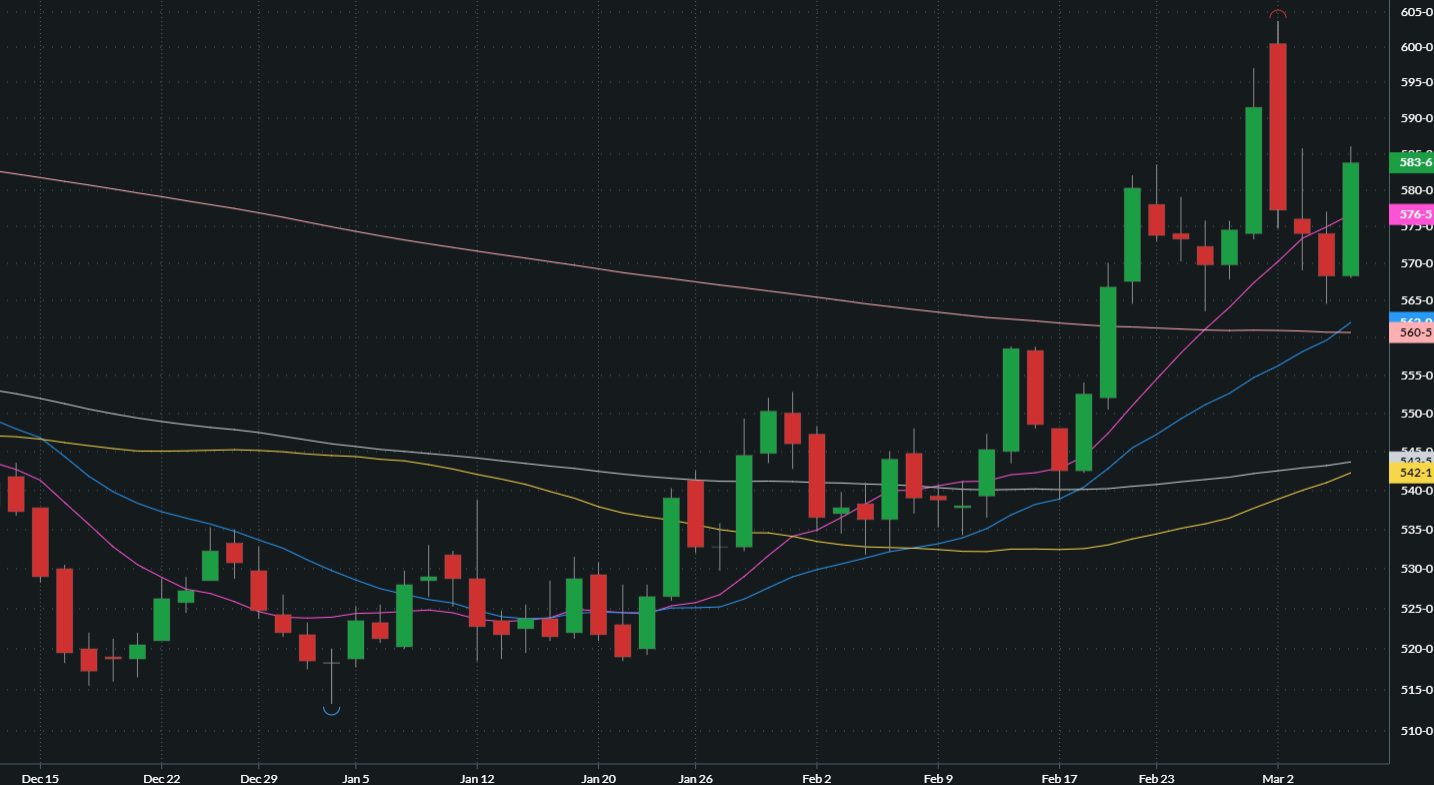This screenshot has width=1434, height=785.
Task: Click the blue arc low marker below the lowest candle
Action: click(x=332, y=711)
